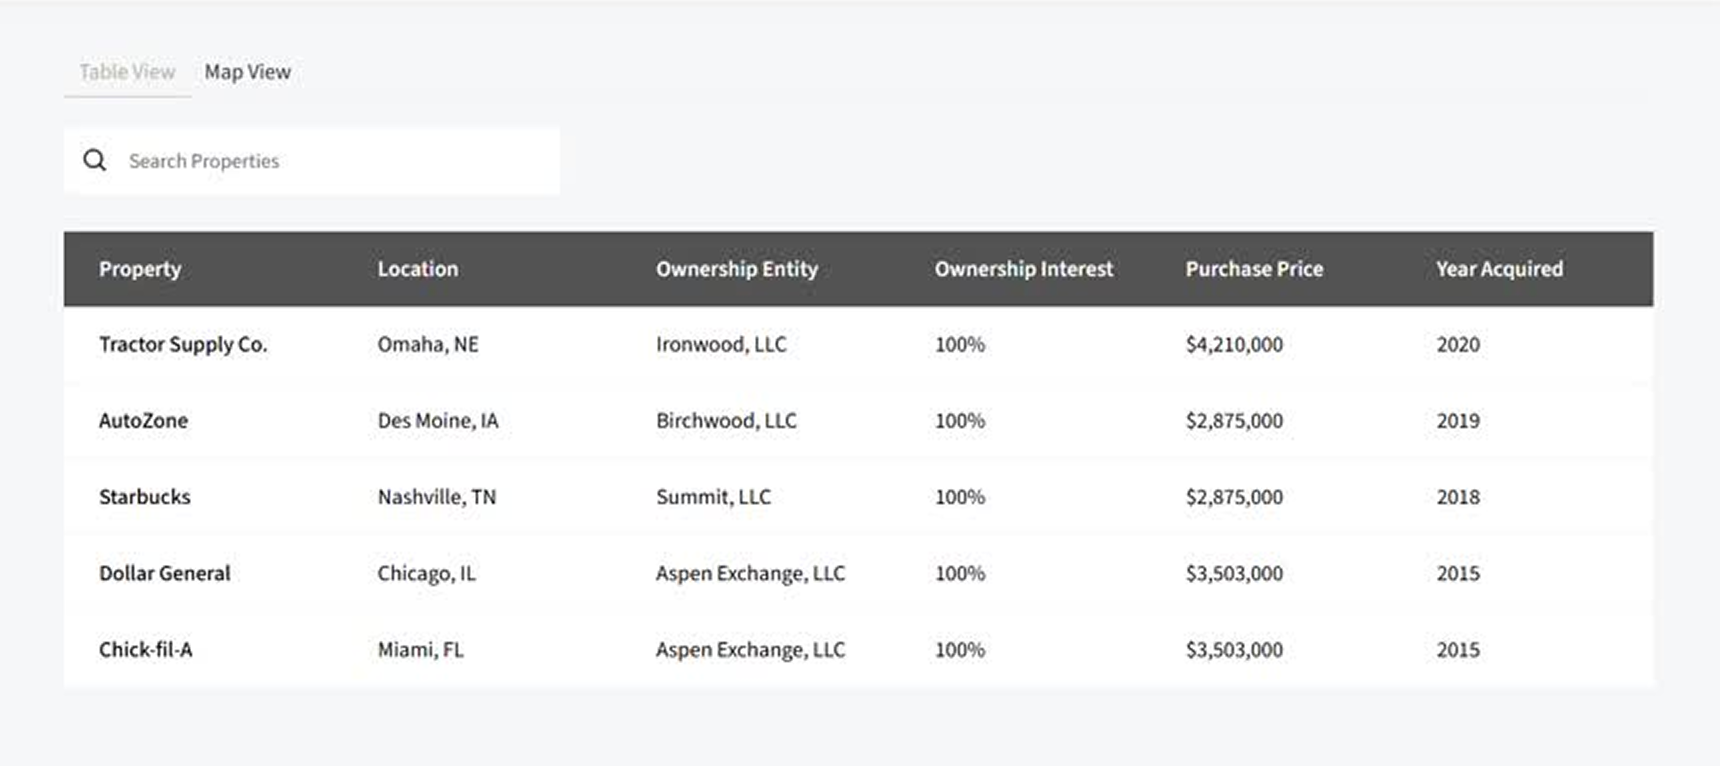Click the Year Acquired column header
The image size is (1720, 766).
tap(1500, 269)
